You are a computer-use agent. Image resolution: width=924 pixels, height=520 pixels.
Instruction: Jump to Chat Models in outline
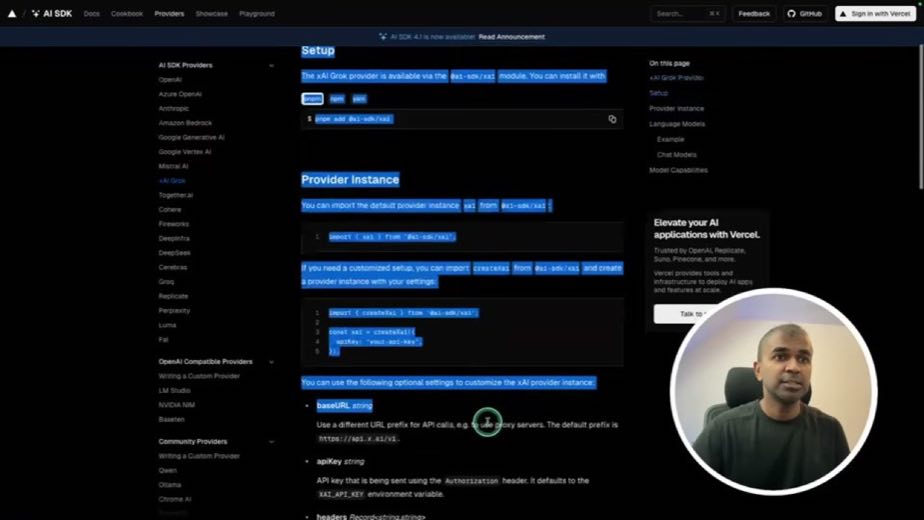676,154
